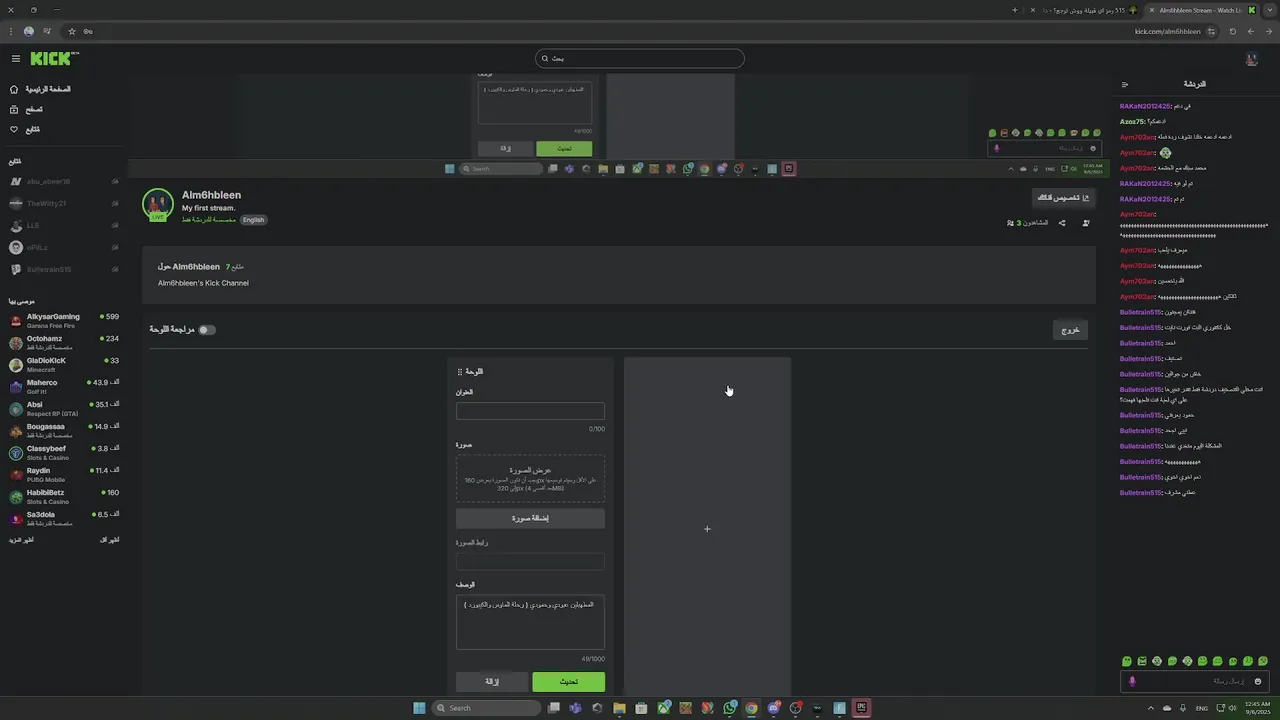1280x720 pixels.
Task: Open Chrome from the taskbar
Action: coord(751,708)
